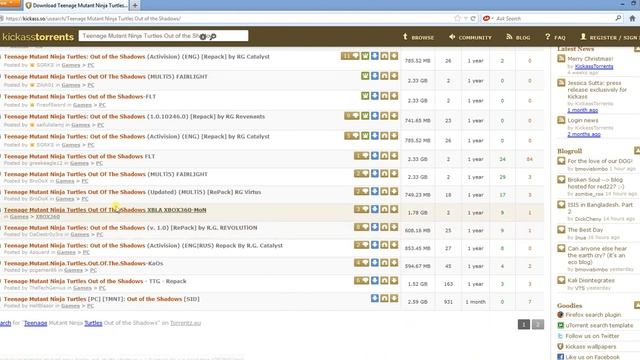Click Register / Sign in
The height and width of the screenshot is (360, 640).
609,37
